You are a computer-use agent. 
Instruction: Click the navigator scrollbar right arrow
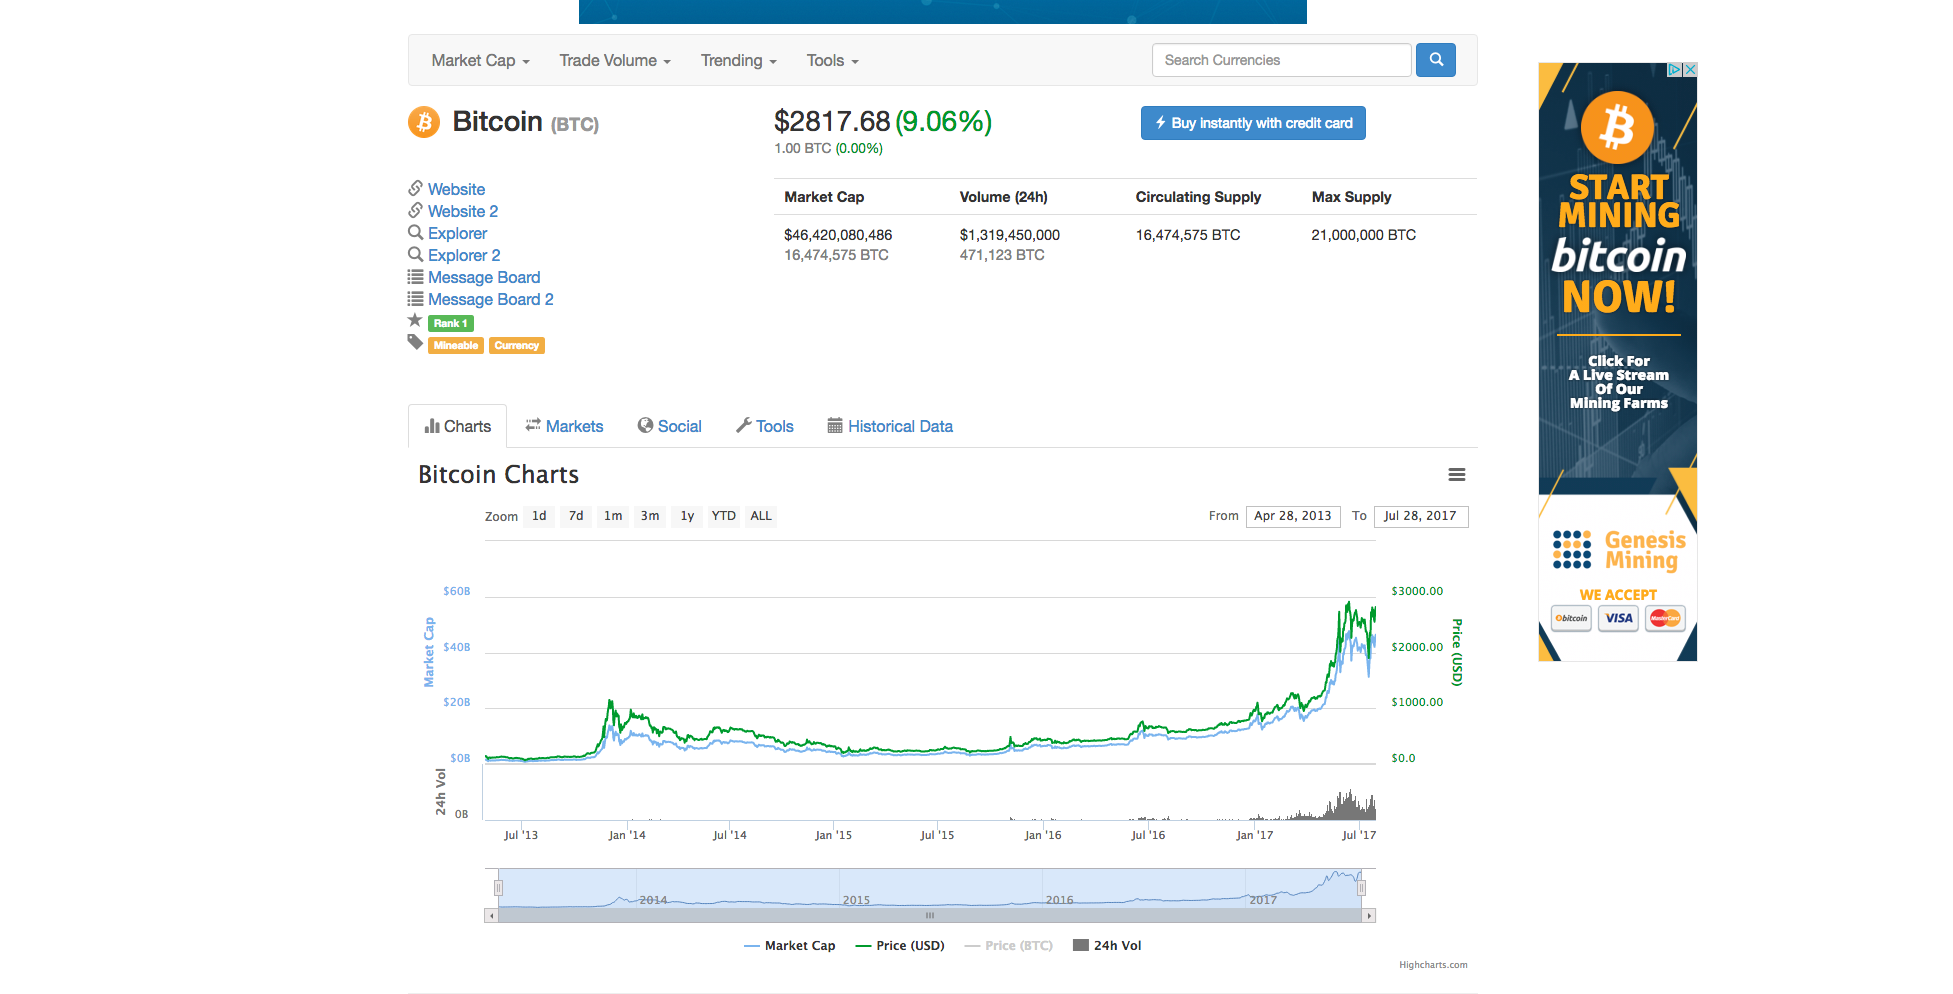pos(1369,916)
